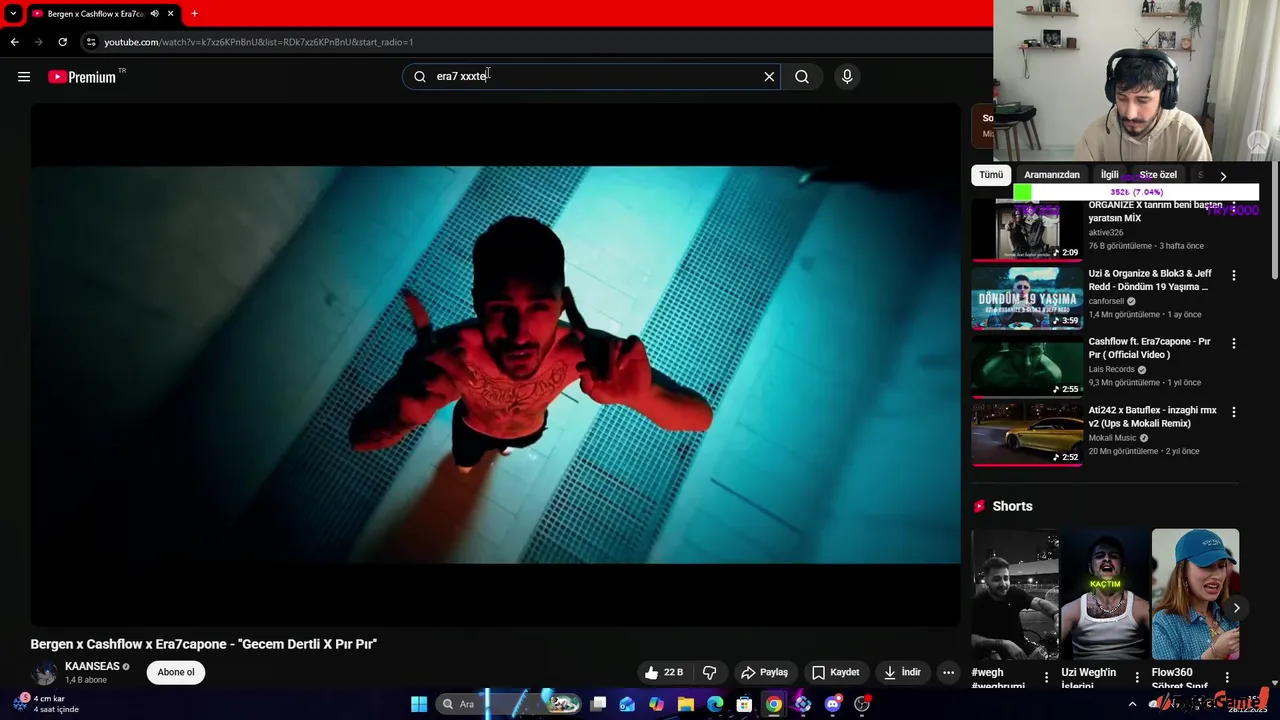This screenshot has height=720, width=1280.
Task: Go back in the browser
Action: pyautogui.click(x=14, y=42)
